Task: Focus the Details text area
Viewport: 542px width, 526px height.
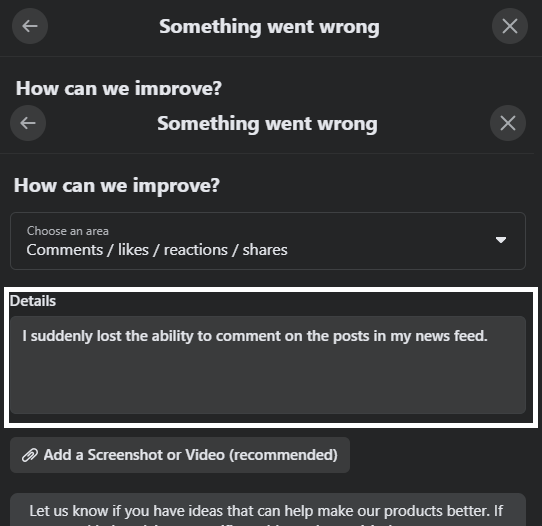Action: tap(268, 365)
